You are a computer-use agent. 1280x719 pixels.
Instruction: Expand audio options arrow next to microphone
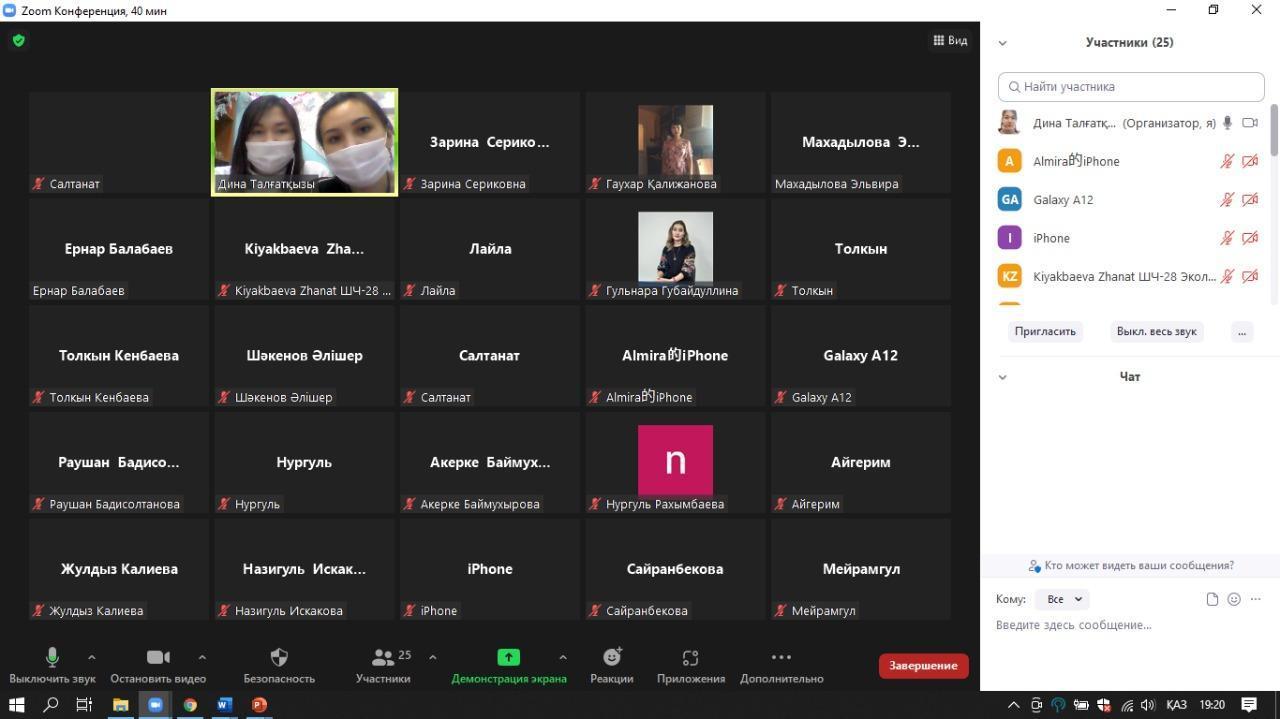92,657
